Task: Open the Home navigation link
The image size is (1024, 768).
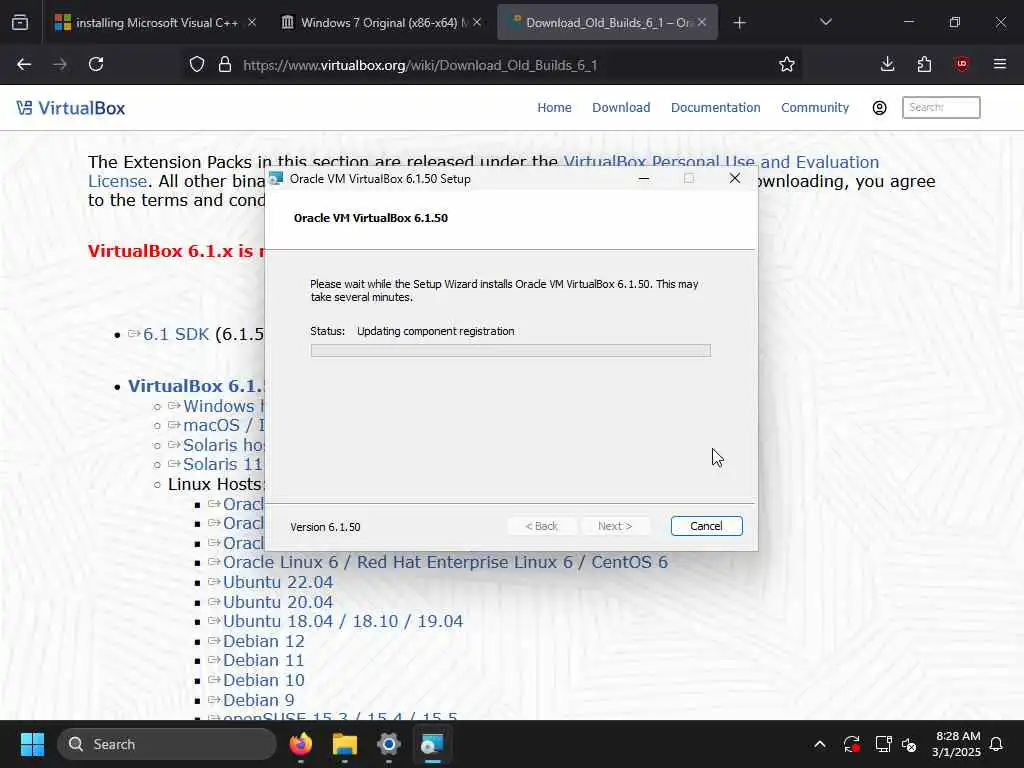Action: click(x=554, y=108)
